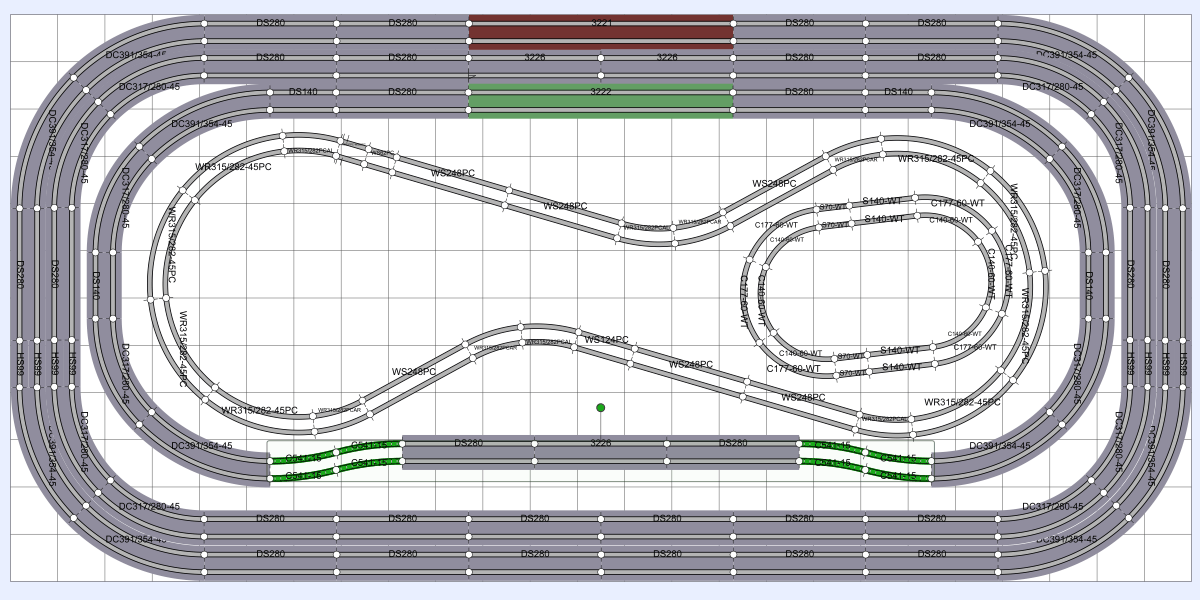Click the WS248PC label left of the bottom crossover curve

point(414,372)
